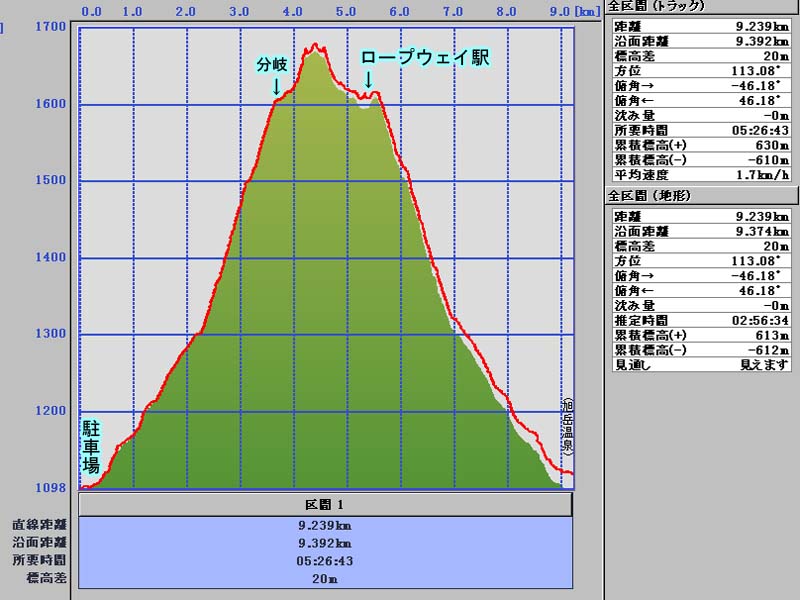Click the 駐車場 start point label
Screen dimensions: 800x600
coord(90,446)
